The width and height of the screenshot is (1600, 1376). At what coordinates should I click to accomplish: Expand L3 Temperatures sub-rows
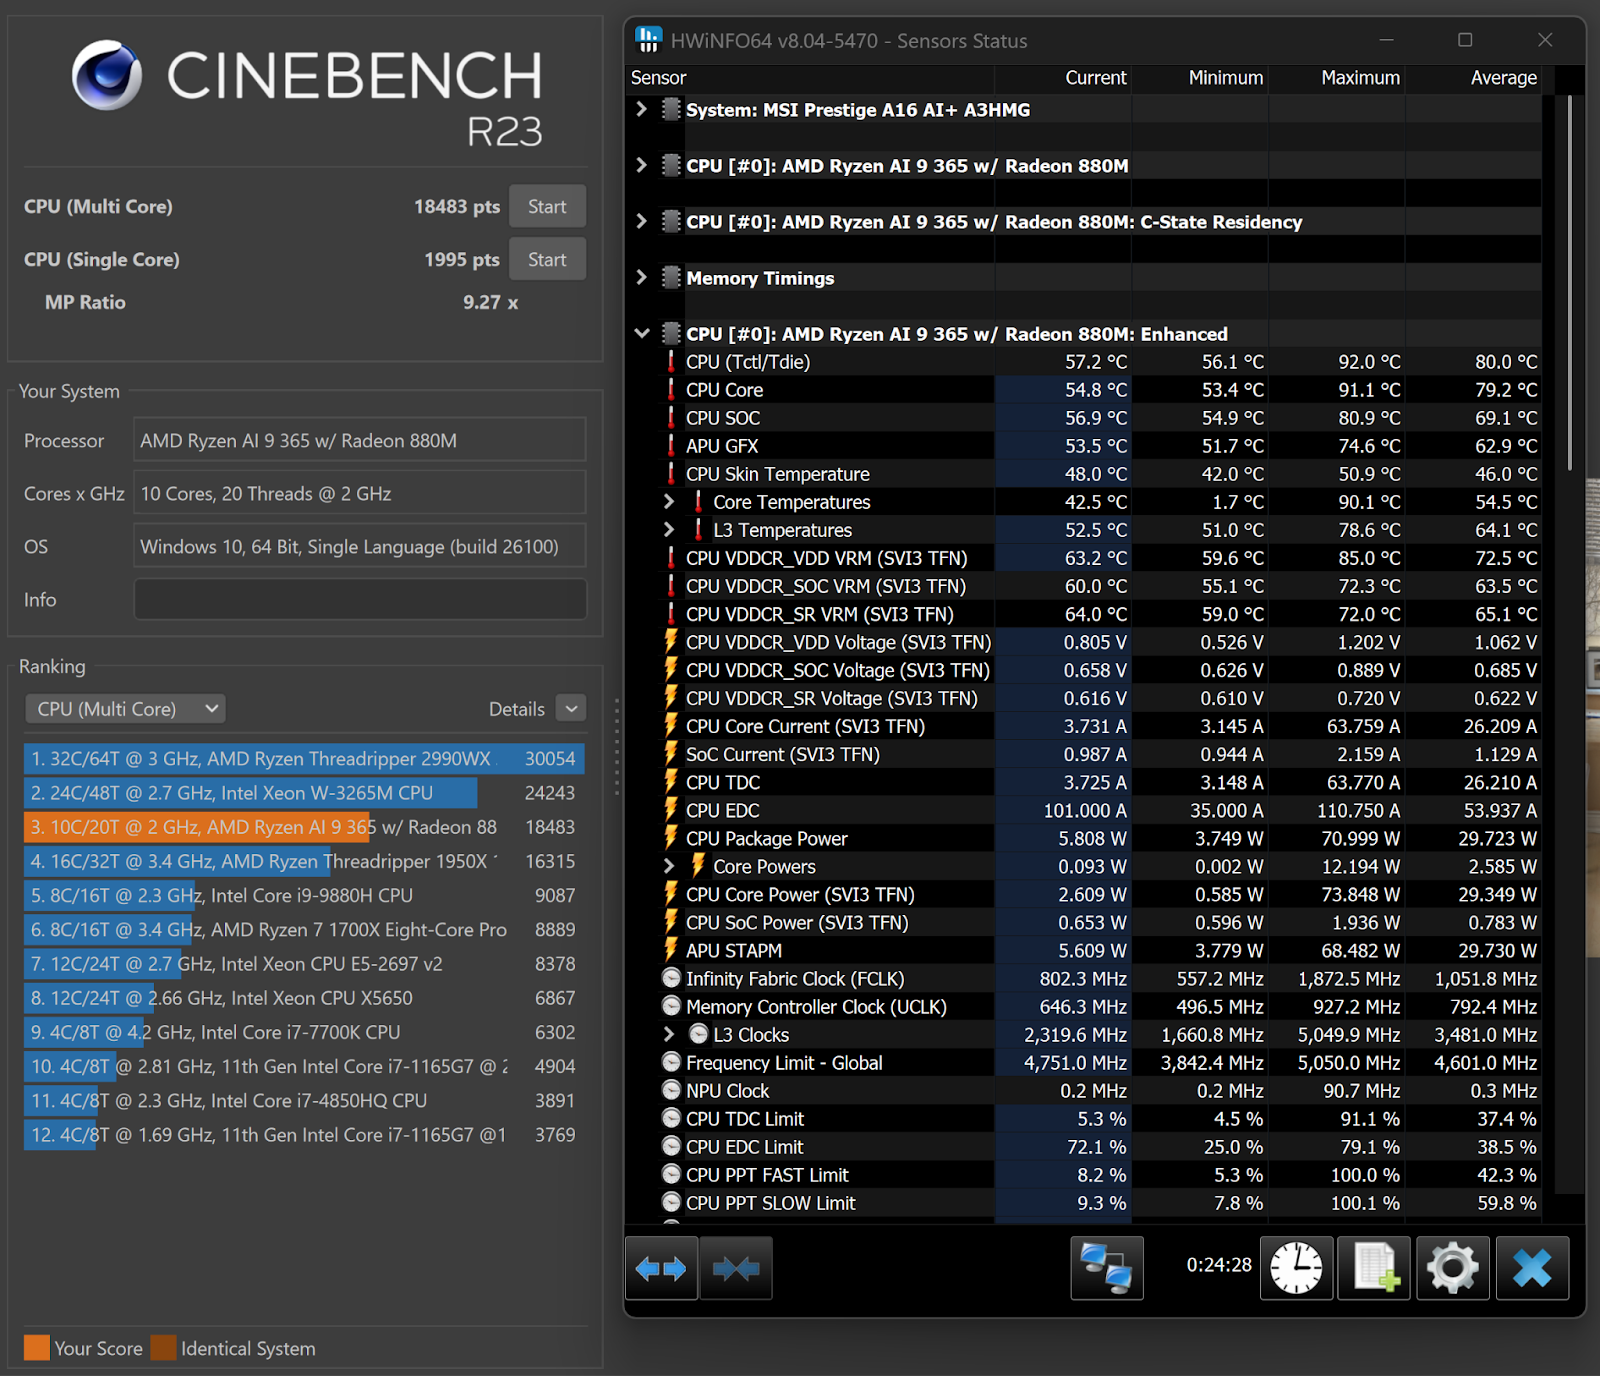(x=669, y=530)
